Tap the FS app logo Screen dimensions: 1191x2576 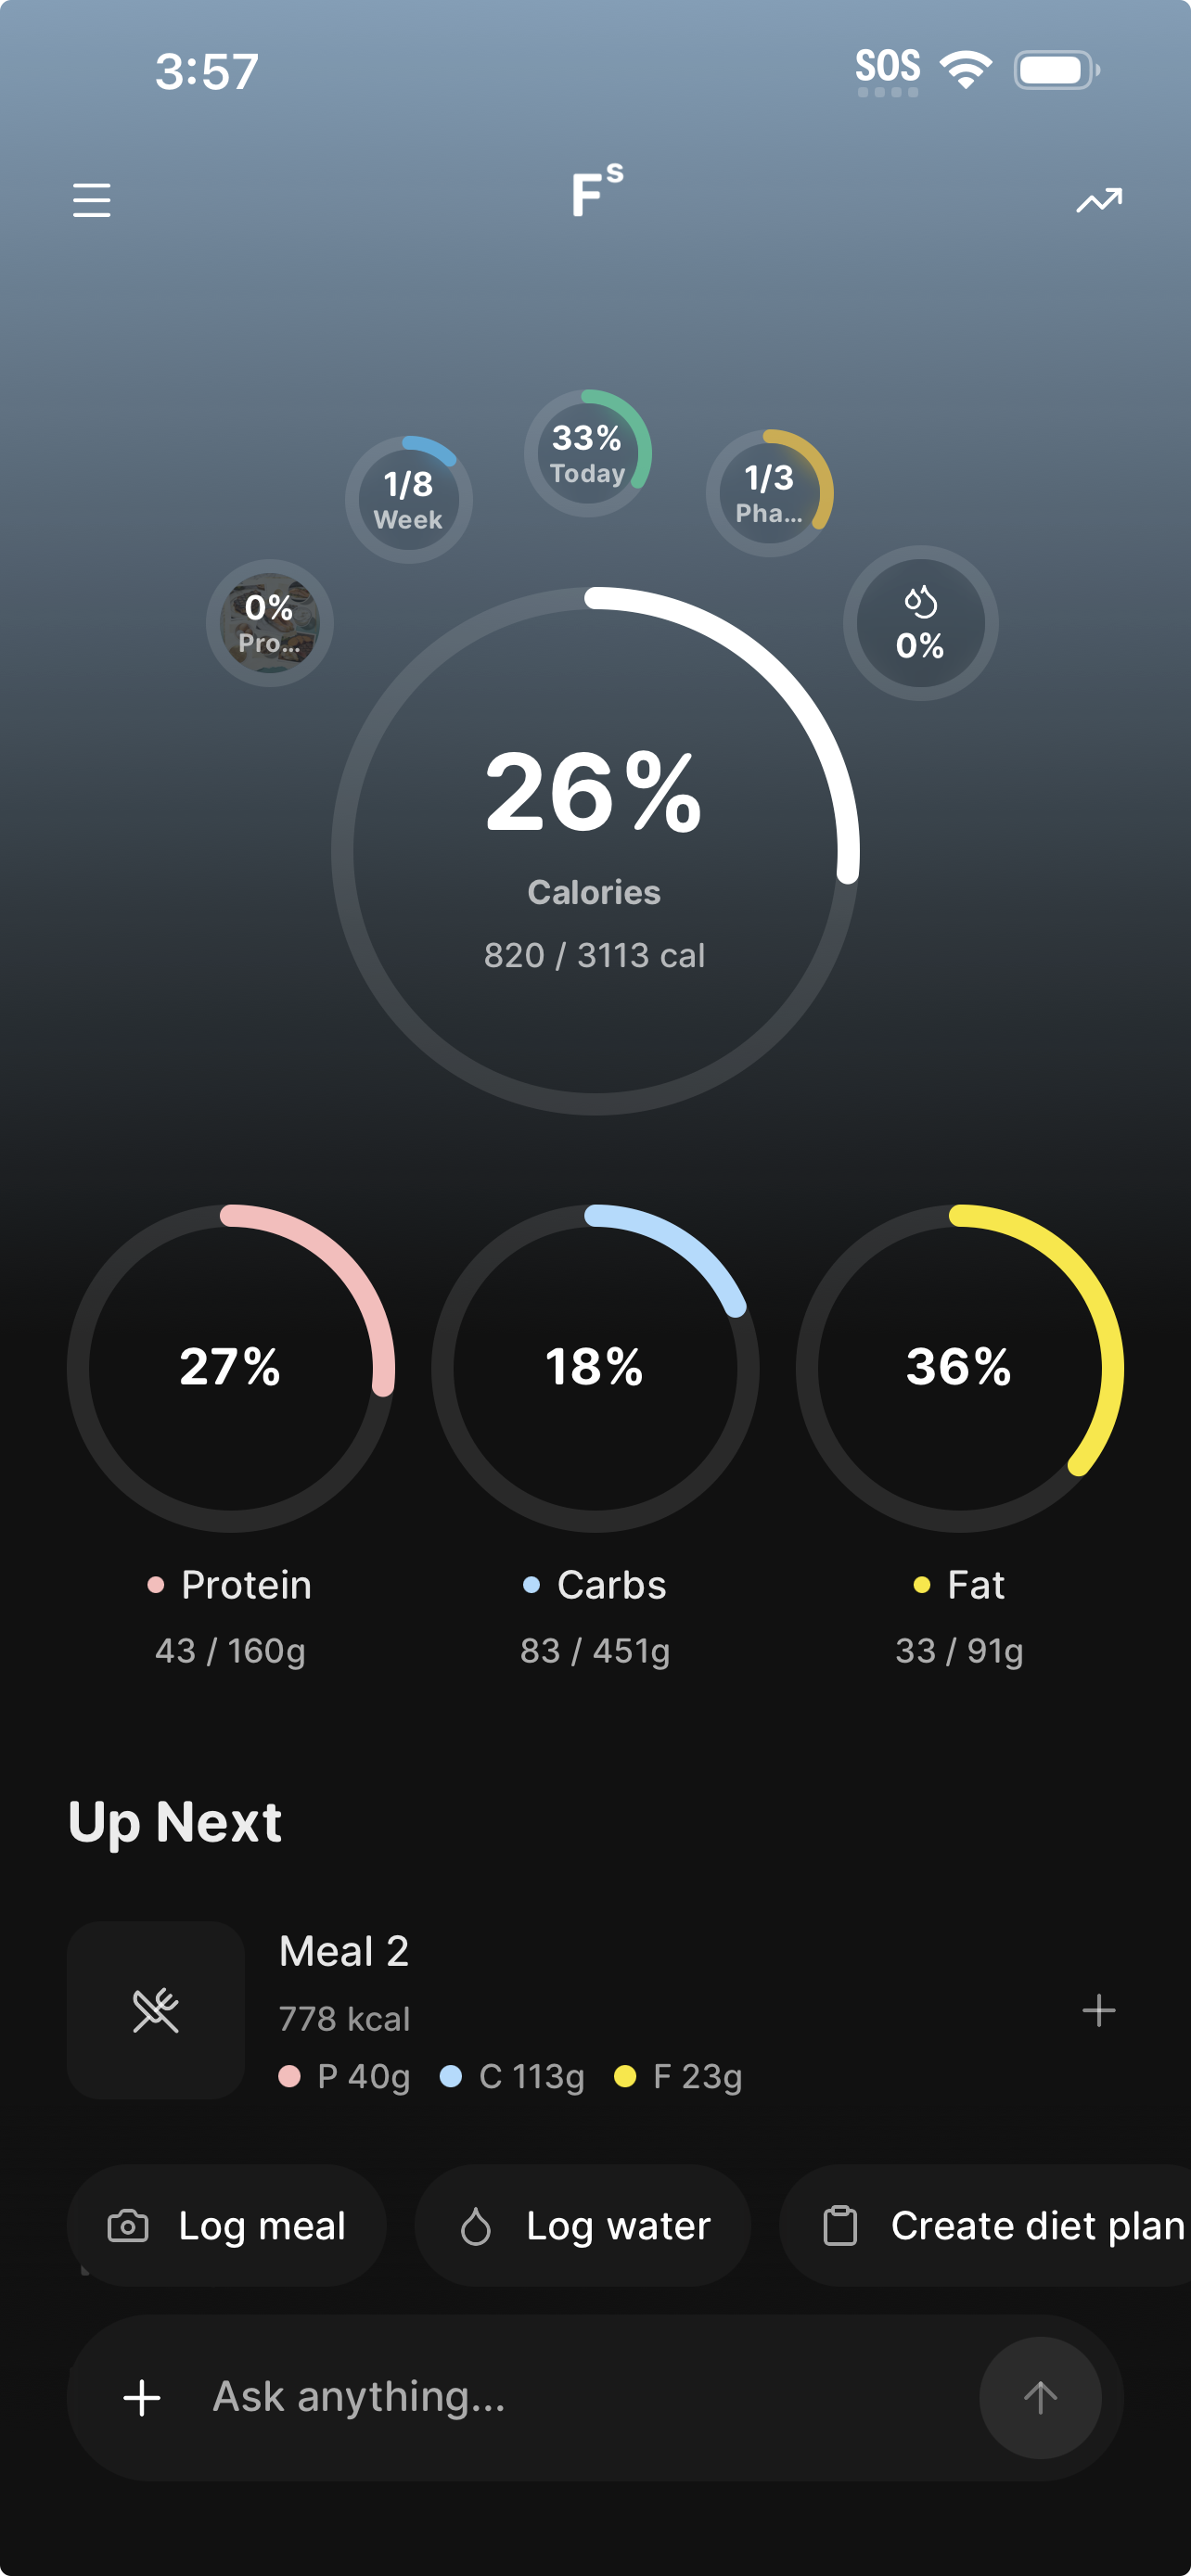point(596,190)
